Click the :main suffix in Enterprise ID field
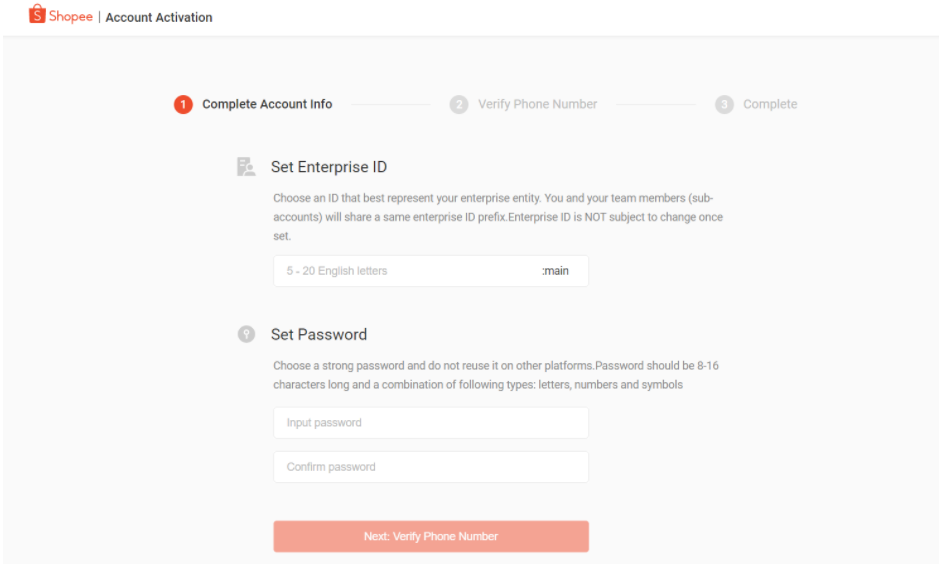The width and height of the screenshot is (941, 564). [555, 271]
